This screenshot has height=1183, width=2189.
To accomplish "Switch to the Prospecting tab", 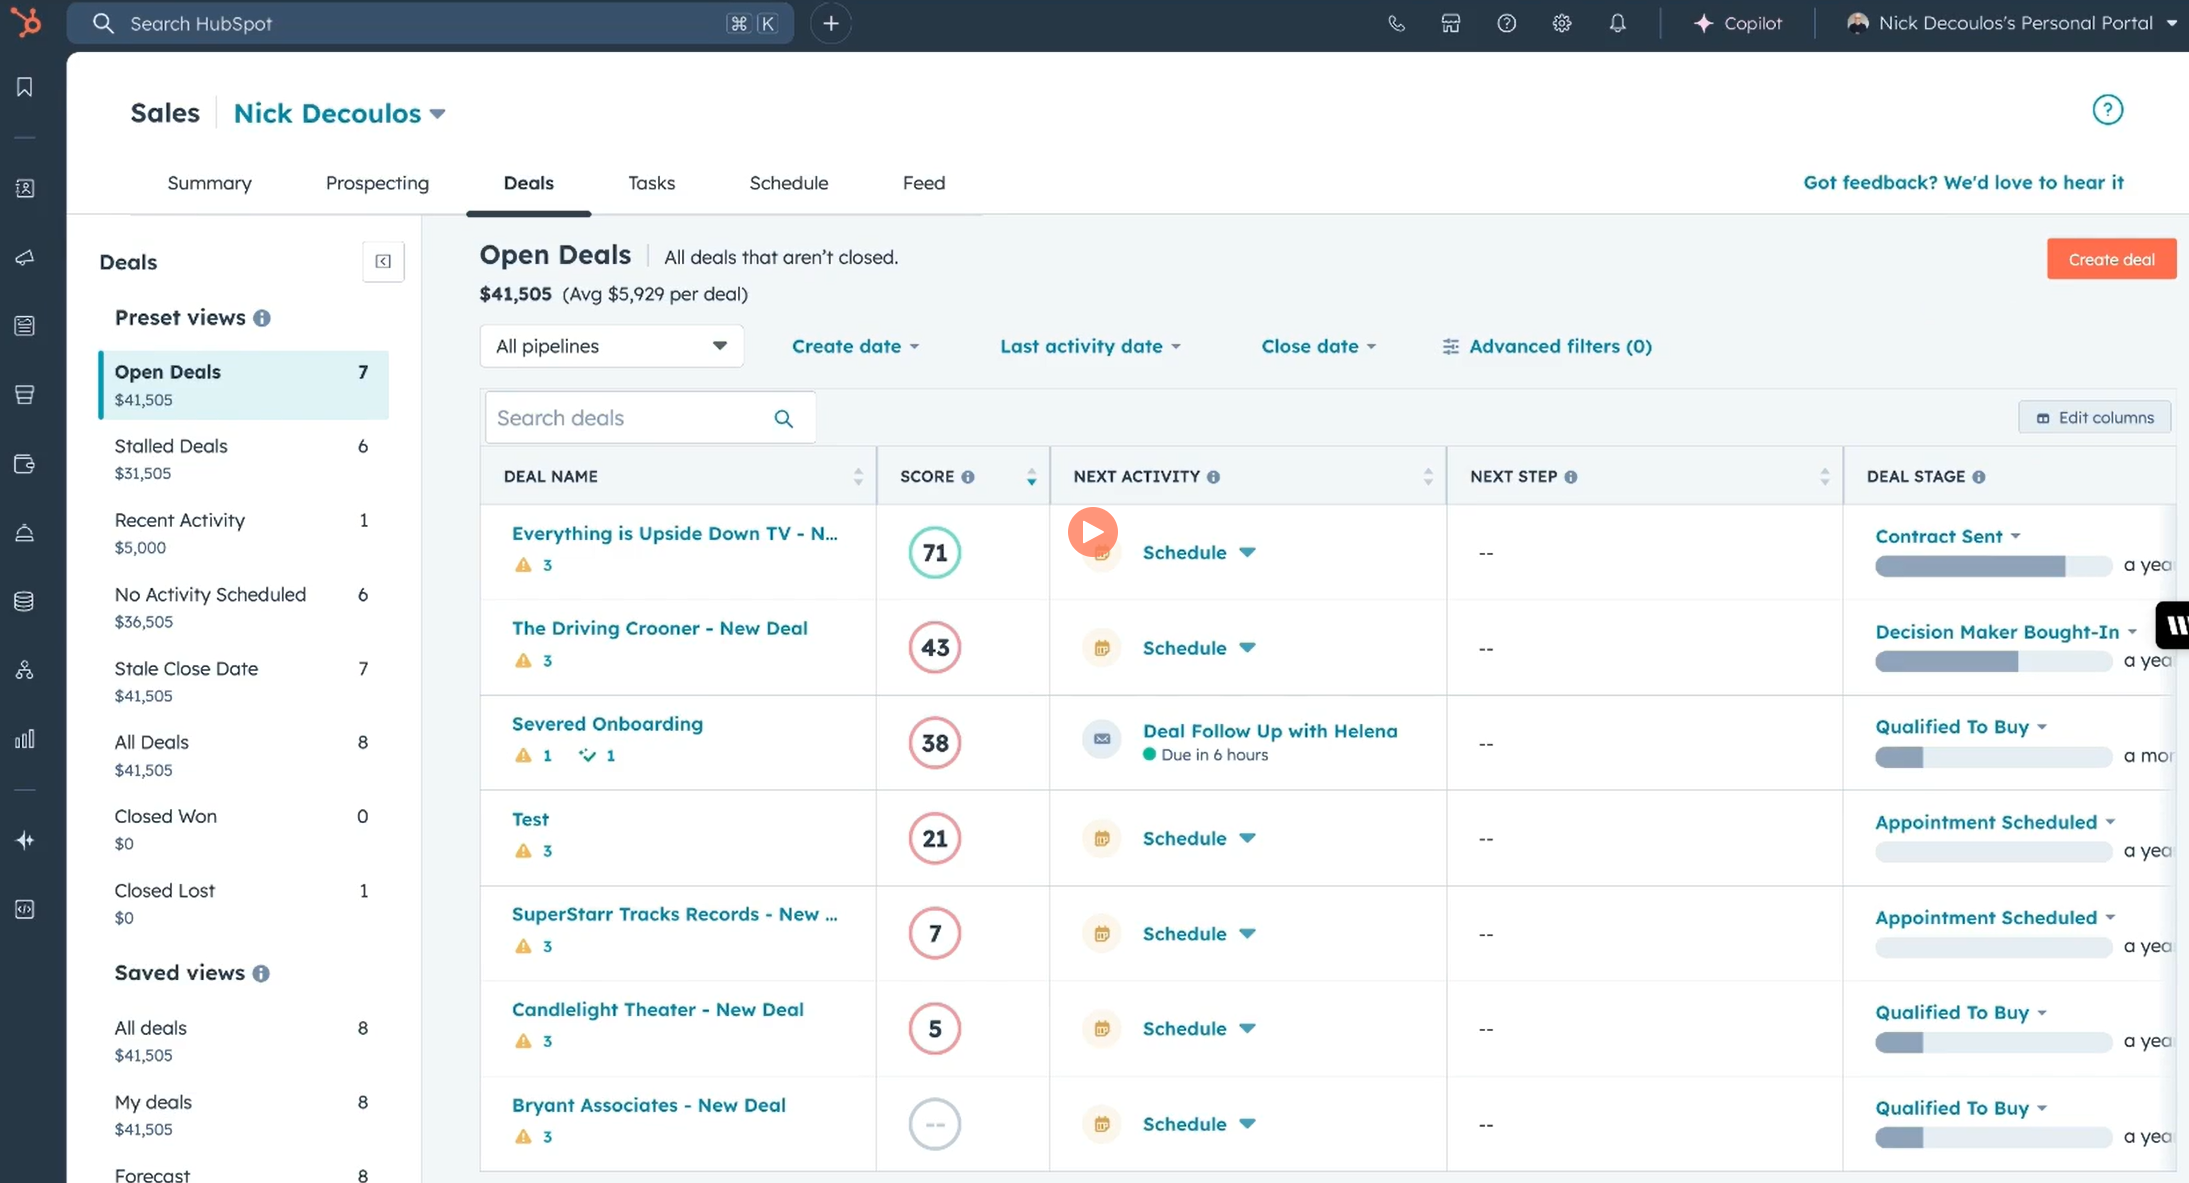I will (377, 183).
